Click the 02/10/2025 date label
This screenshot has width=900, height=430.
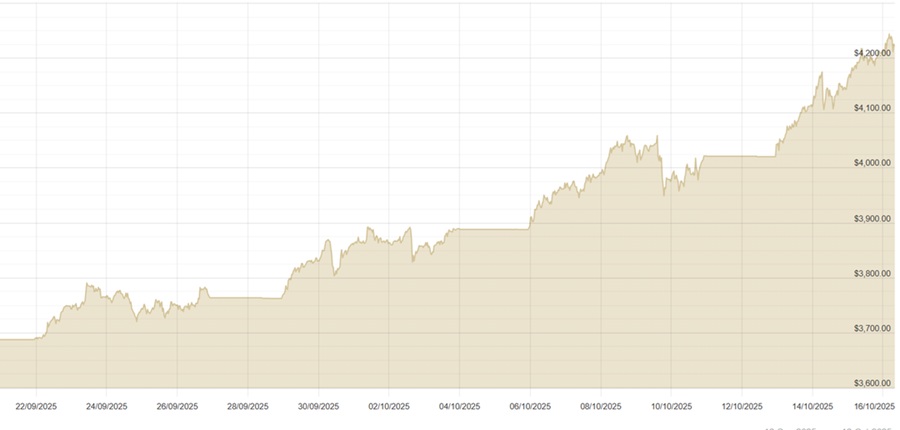tap(389, 406)
